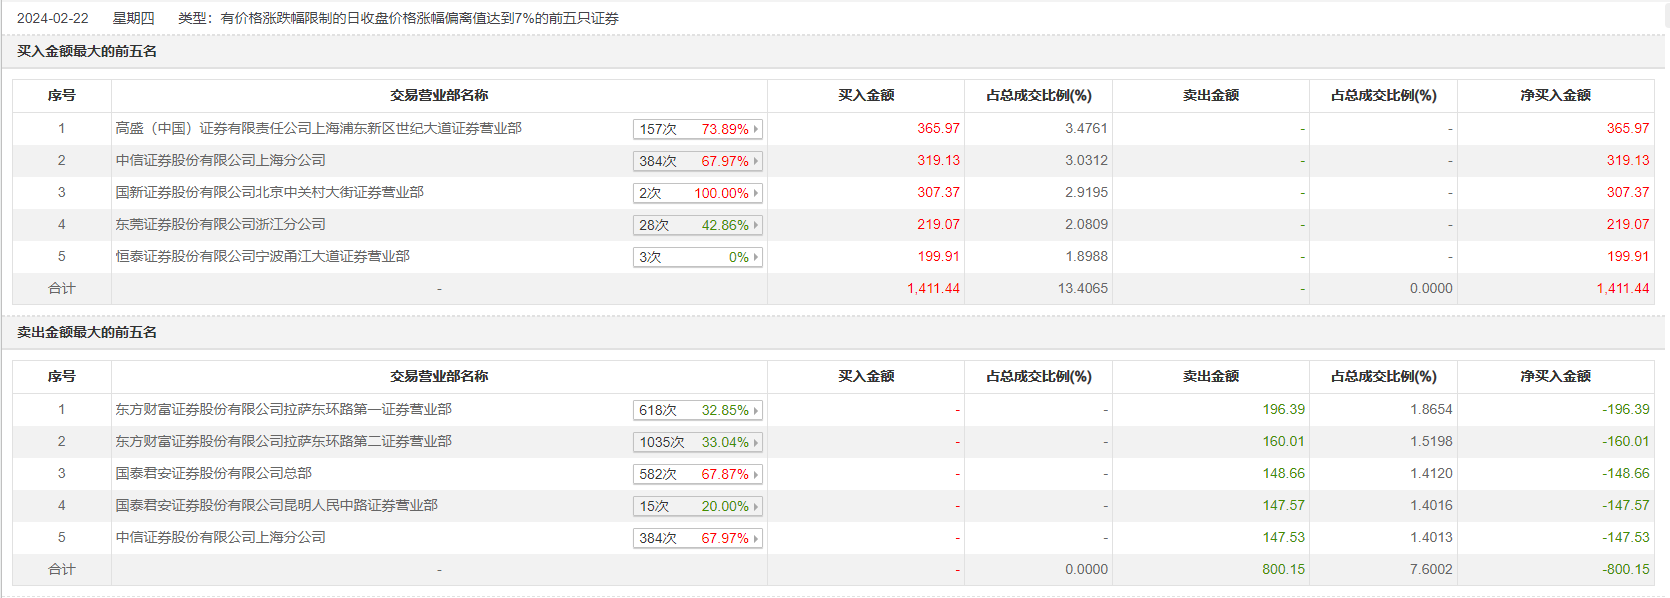Expand the 582次 67.87% stats box
The height and width of the screenshot is (598, 1670).
pos(698,474)
